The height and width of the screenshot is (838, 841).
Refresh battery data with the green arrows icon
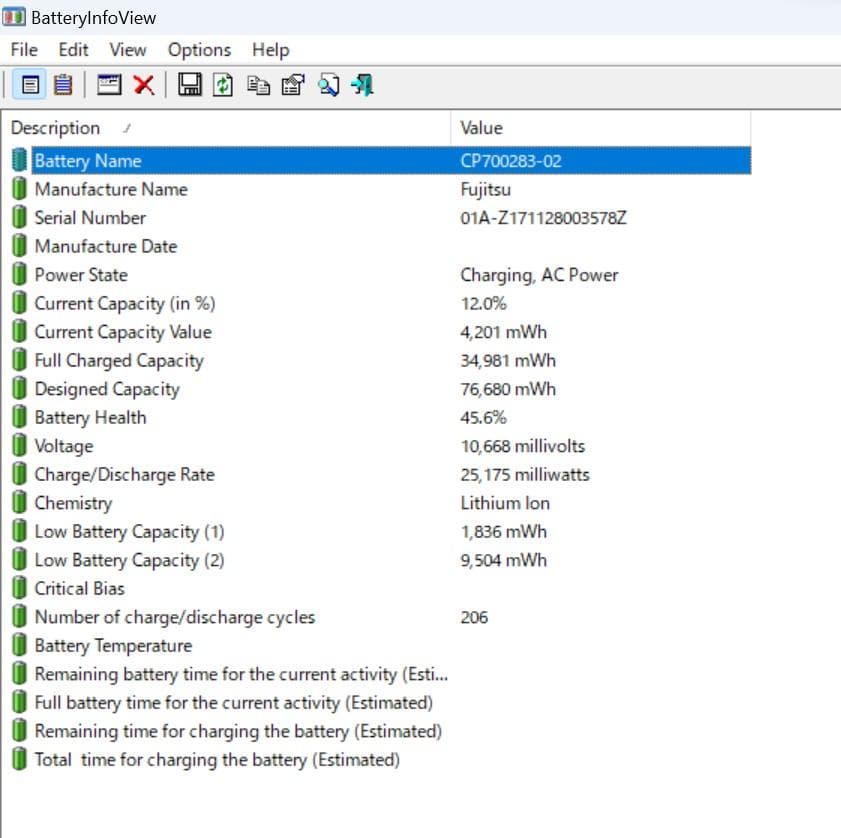coord(224,86)
